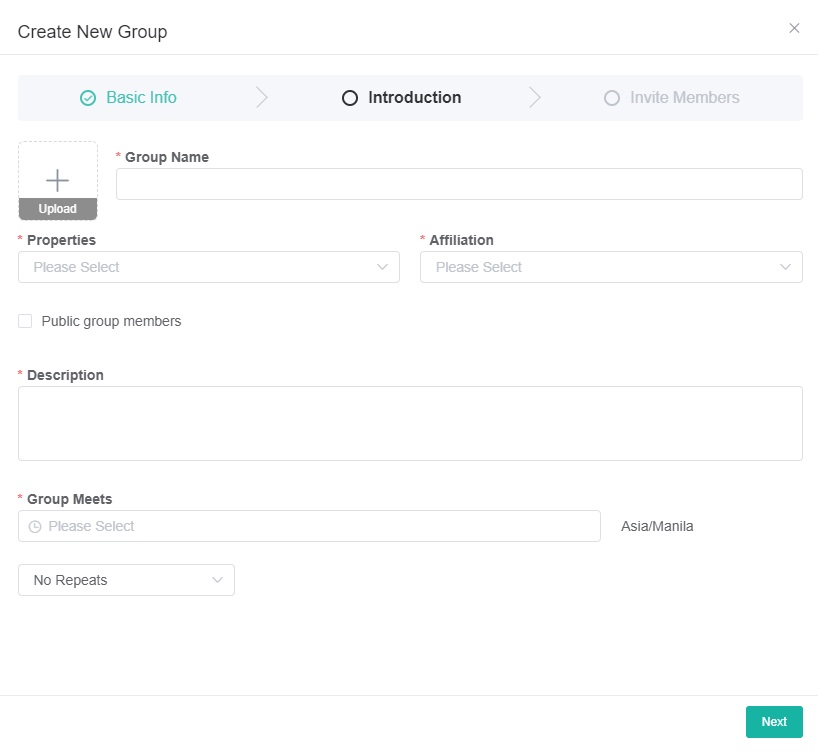Click the plus icon to upload image
This screenshot has height=756, width=818.
click(58, 180)
